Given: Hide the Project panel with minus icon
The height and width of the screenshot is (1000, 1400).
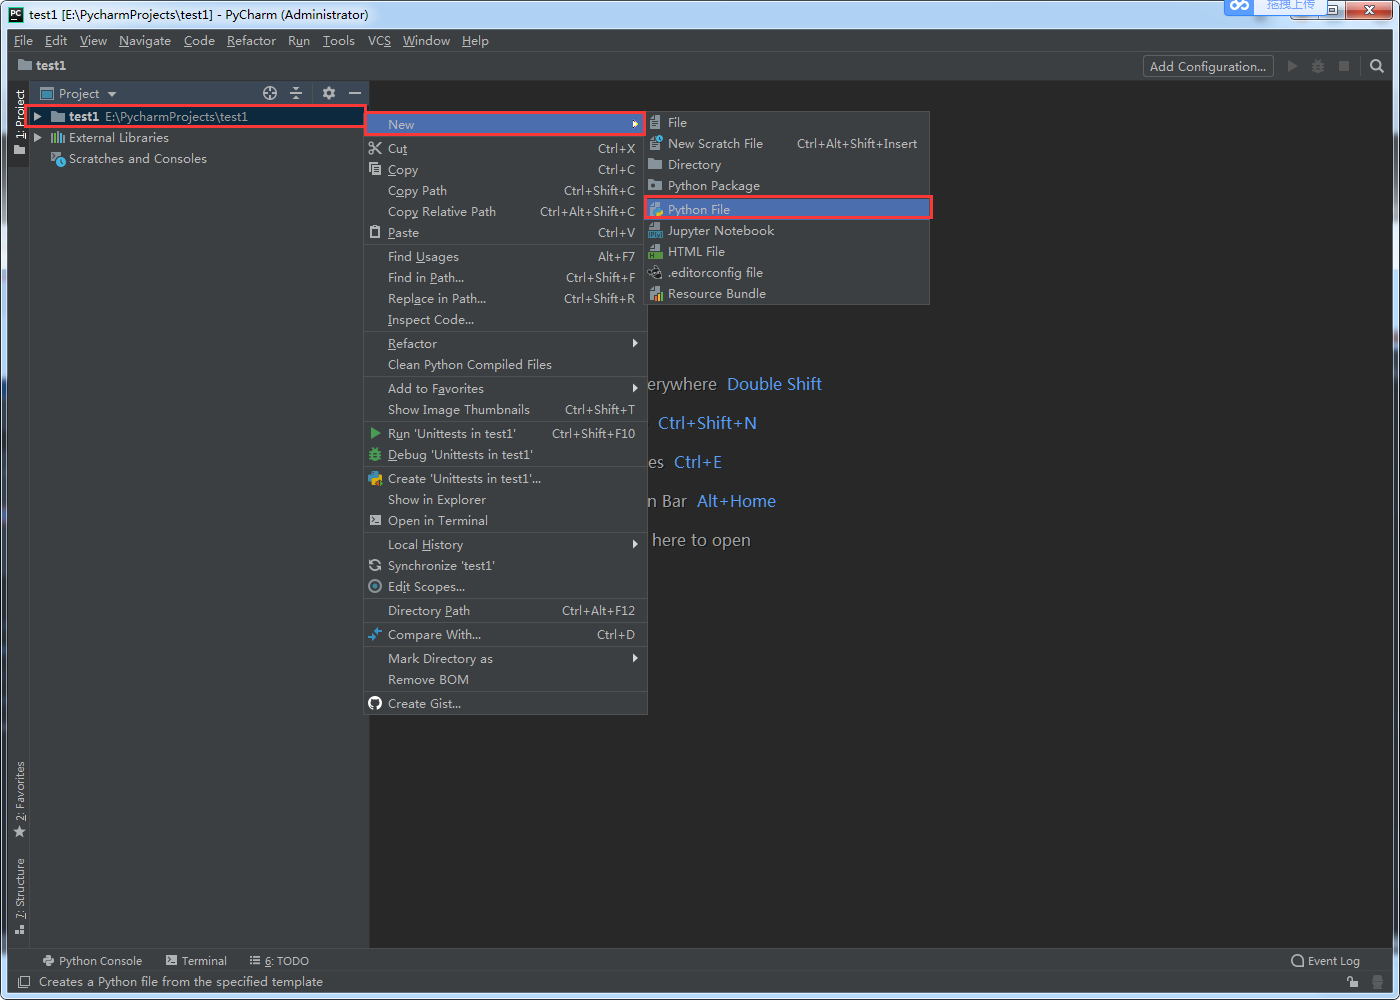Looking at the screenshot, I should 355,93.
